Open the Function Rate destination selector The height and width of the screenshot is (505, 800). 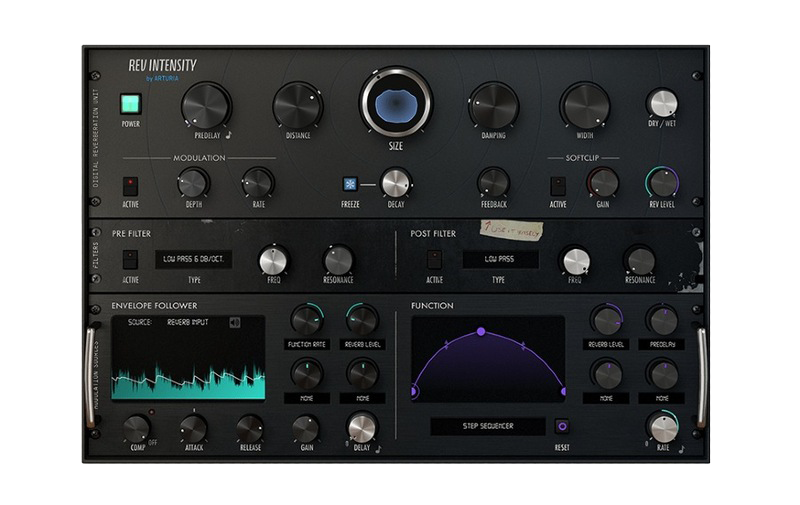click(x=306, y=345)
